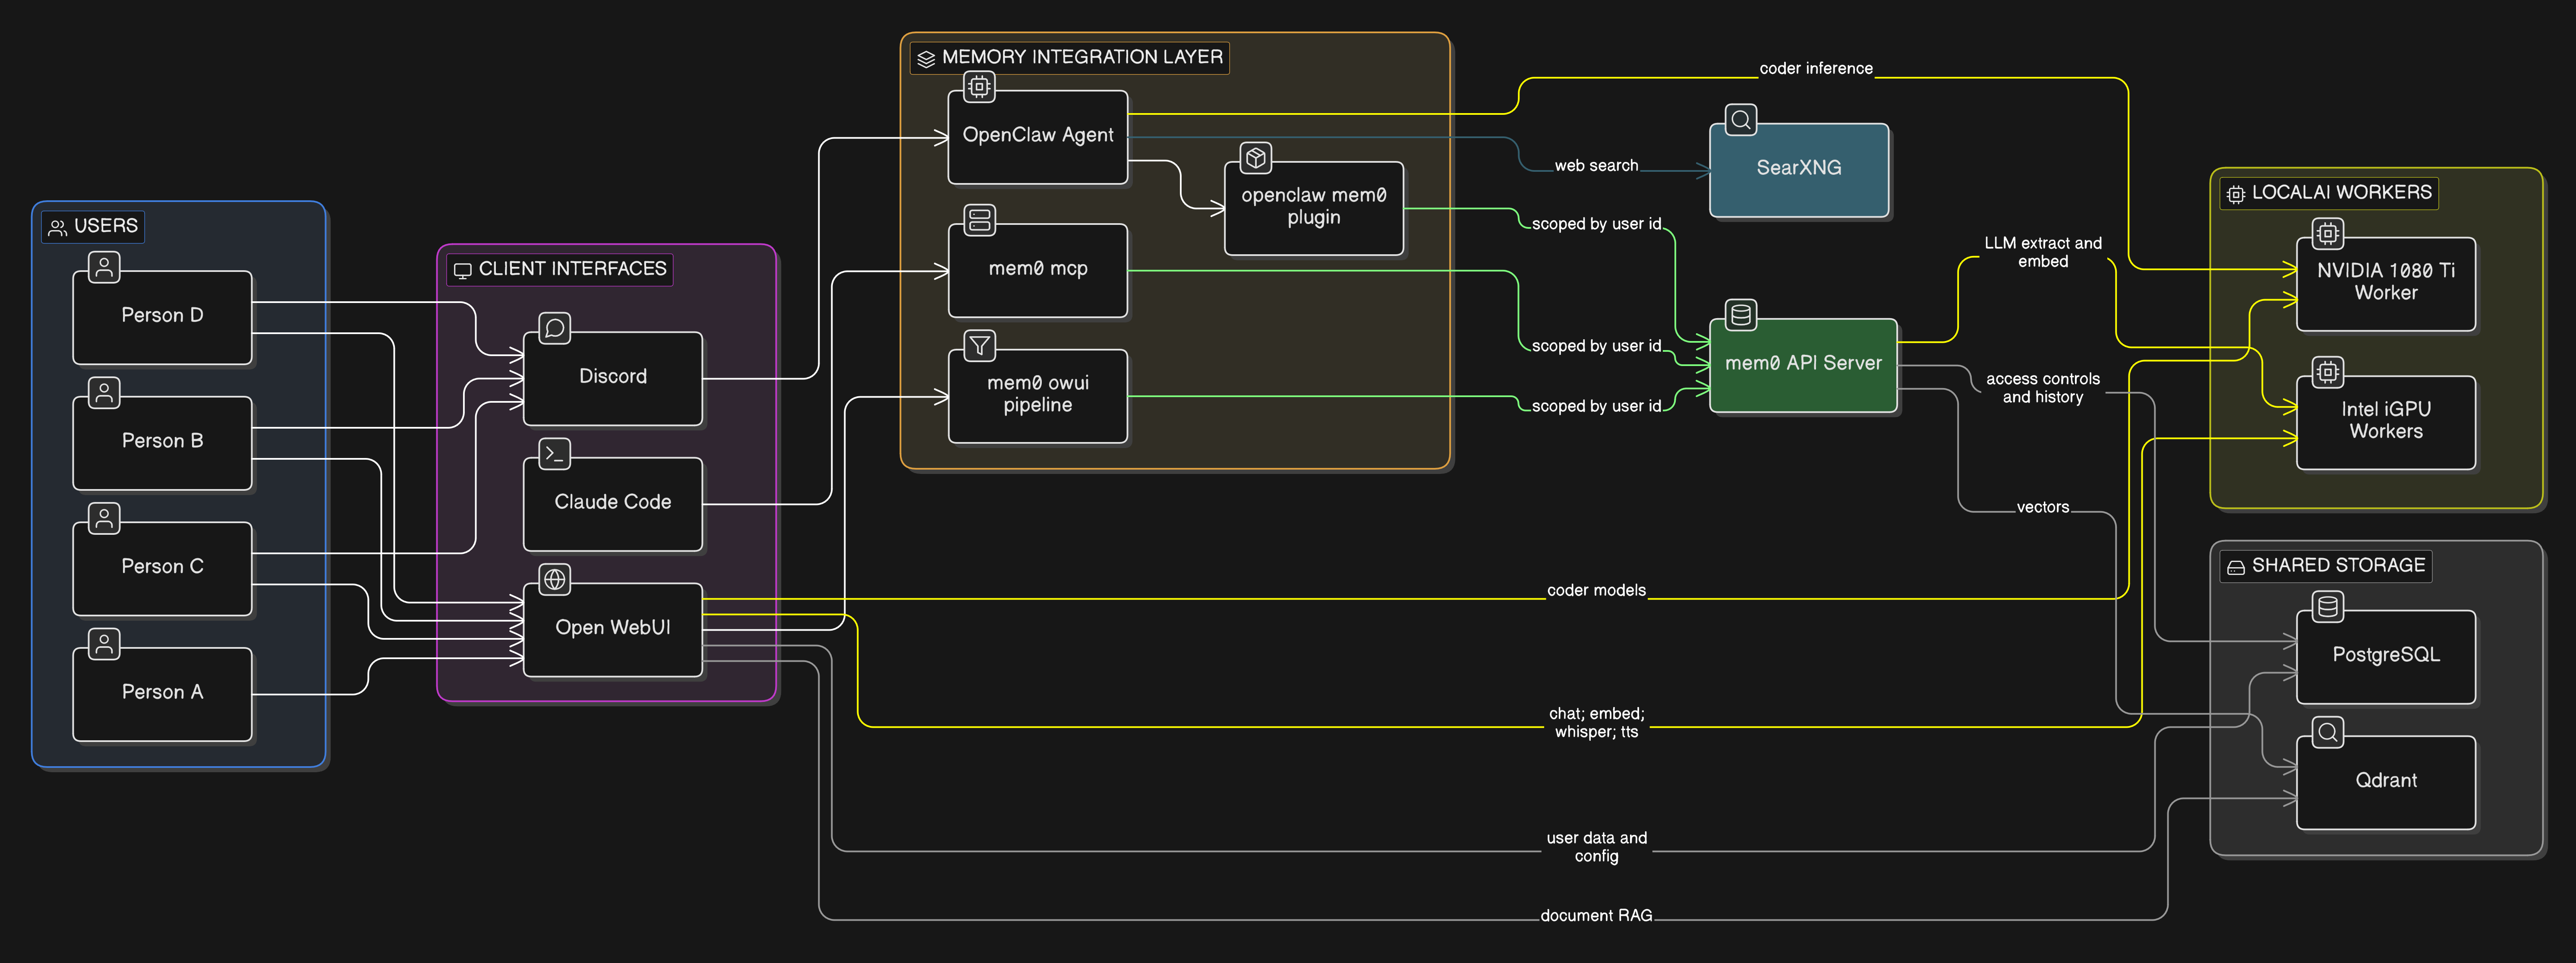Click the CPU icon on NVIDIA 1080 Ti Worker
This screenshot has width=2576, height=963.
(x=2328, y=233)
